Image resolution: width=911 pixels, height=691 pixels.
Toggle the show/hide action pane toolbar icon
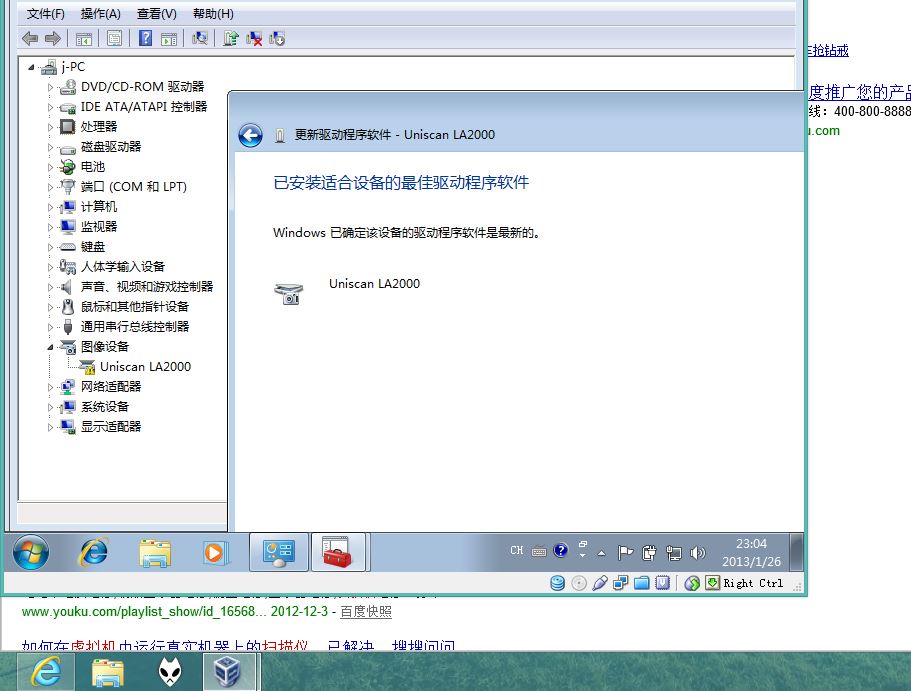pos(169,39)
